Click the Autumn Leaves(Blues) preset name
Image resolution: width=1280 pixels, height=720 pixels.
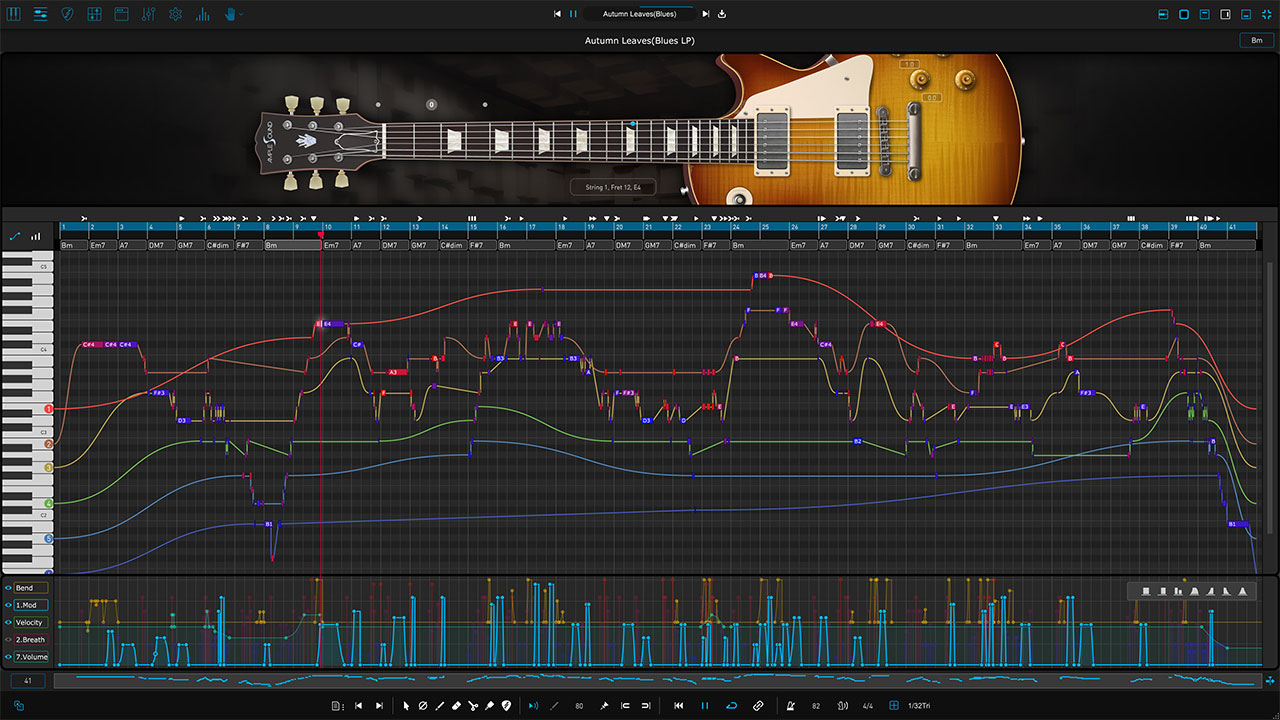pyautogui.click(x=639, y=14)
